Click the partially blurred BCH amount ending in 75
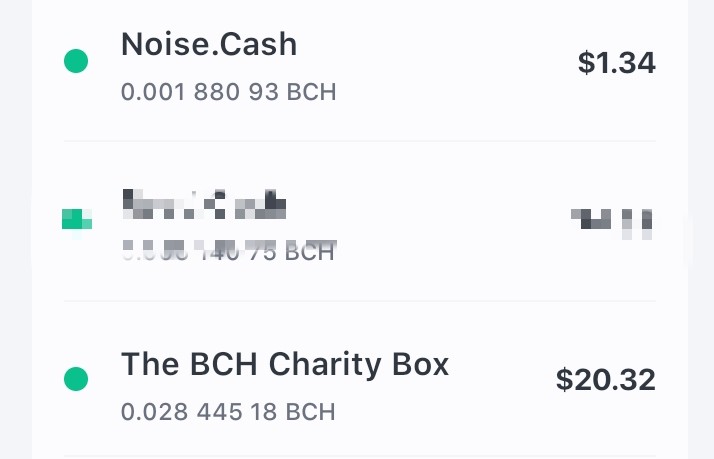 pos(230,250)
